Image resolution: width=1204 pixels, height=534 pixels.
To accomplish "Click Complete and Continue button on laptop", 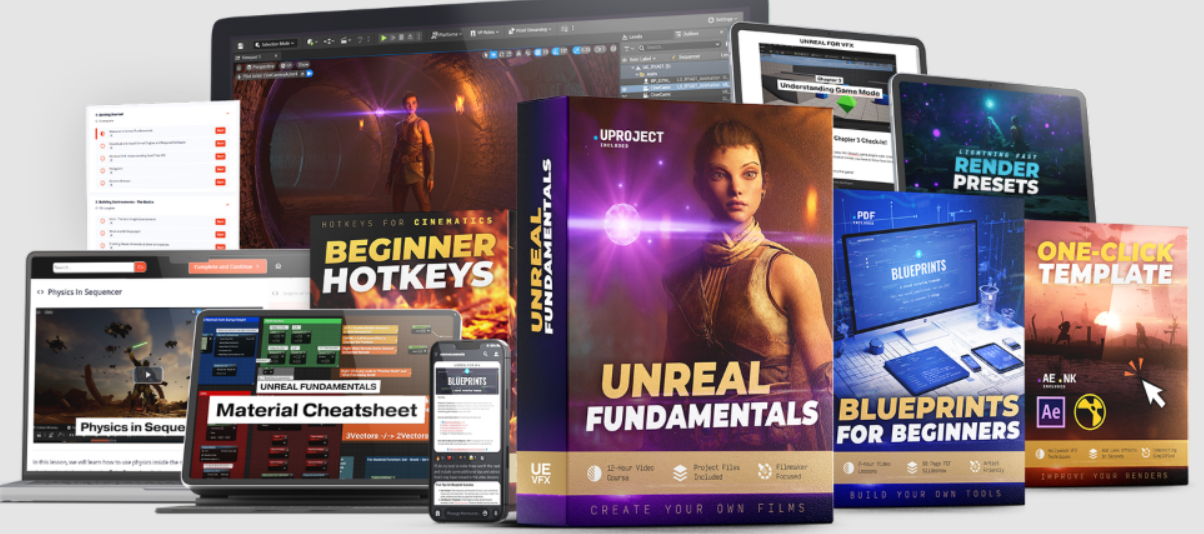I will (x=227, y=267).
